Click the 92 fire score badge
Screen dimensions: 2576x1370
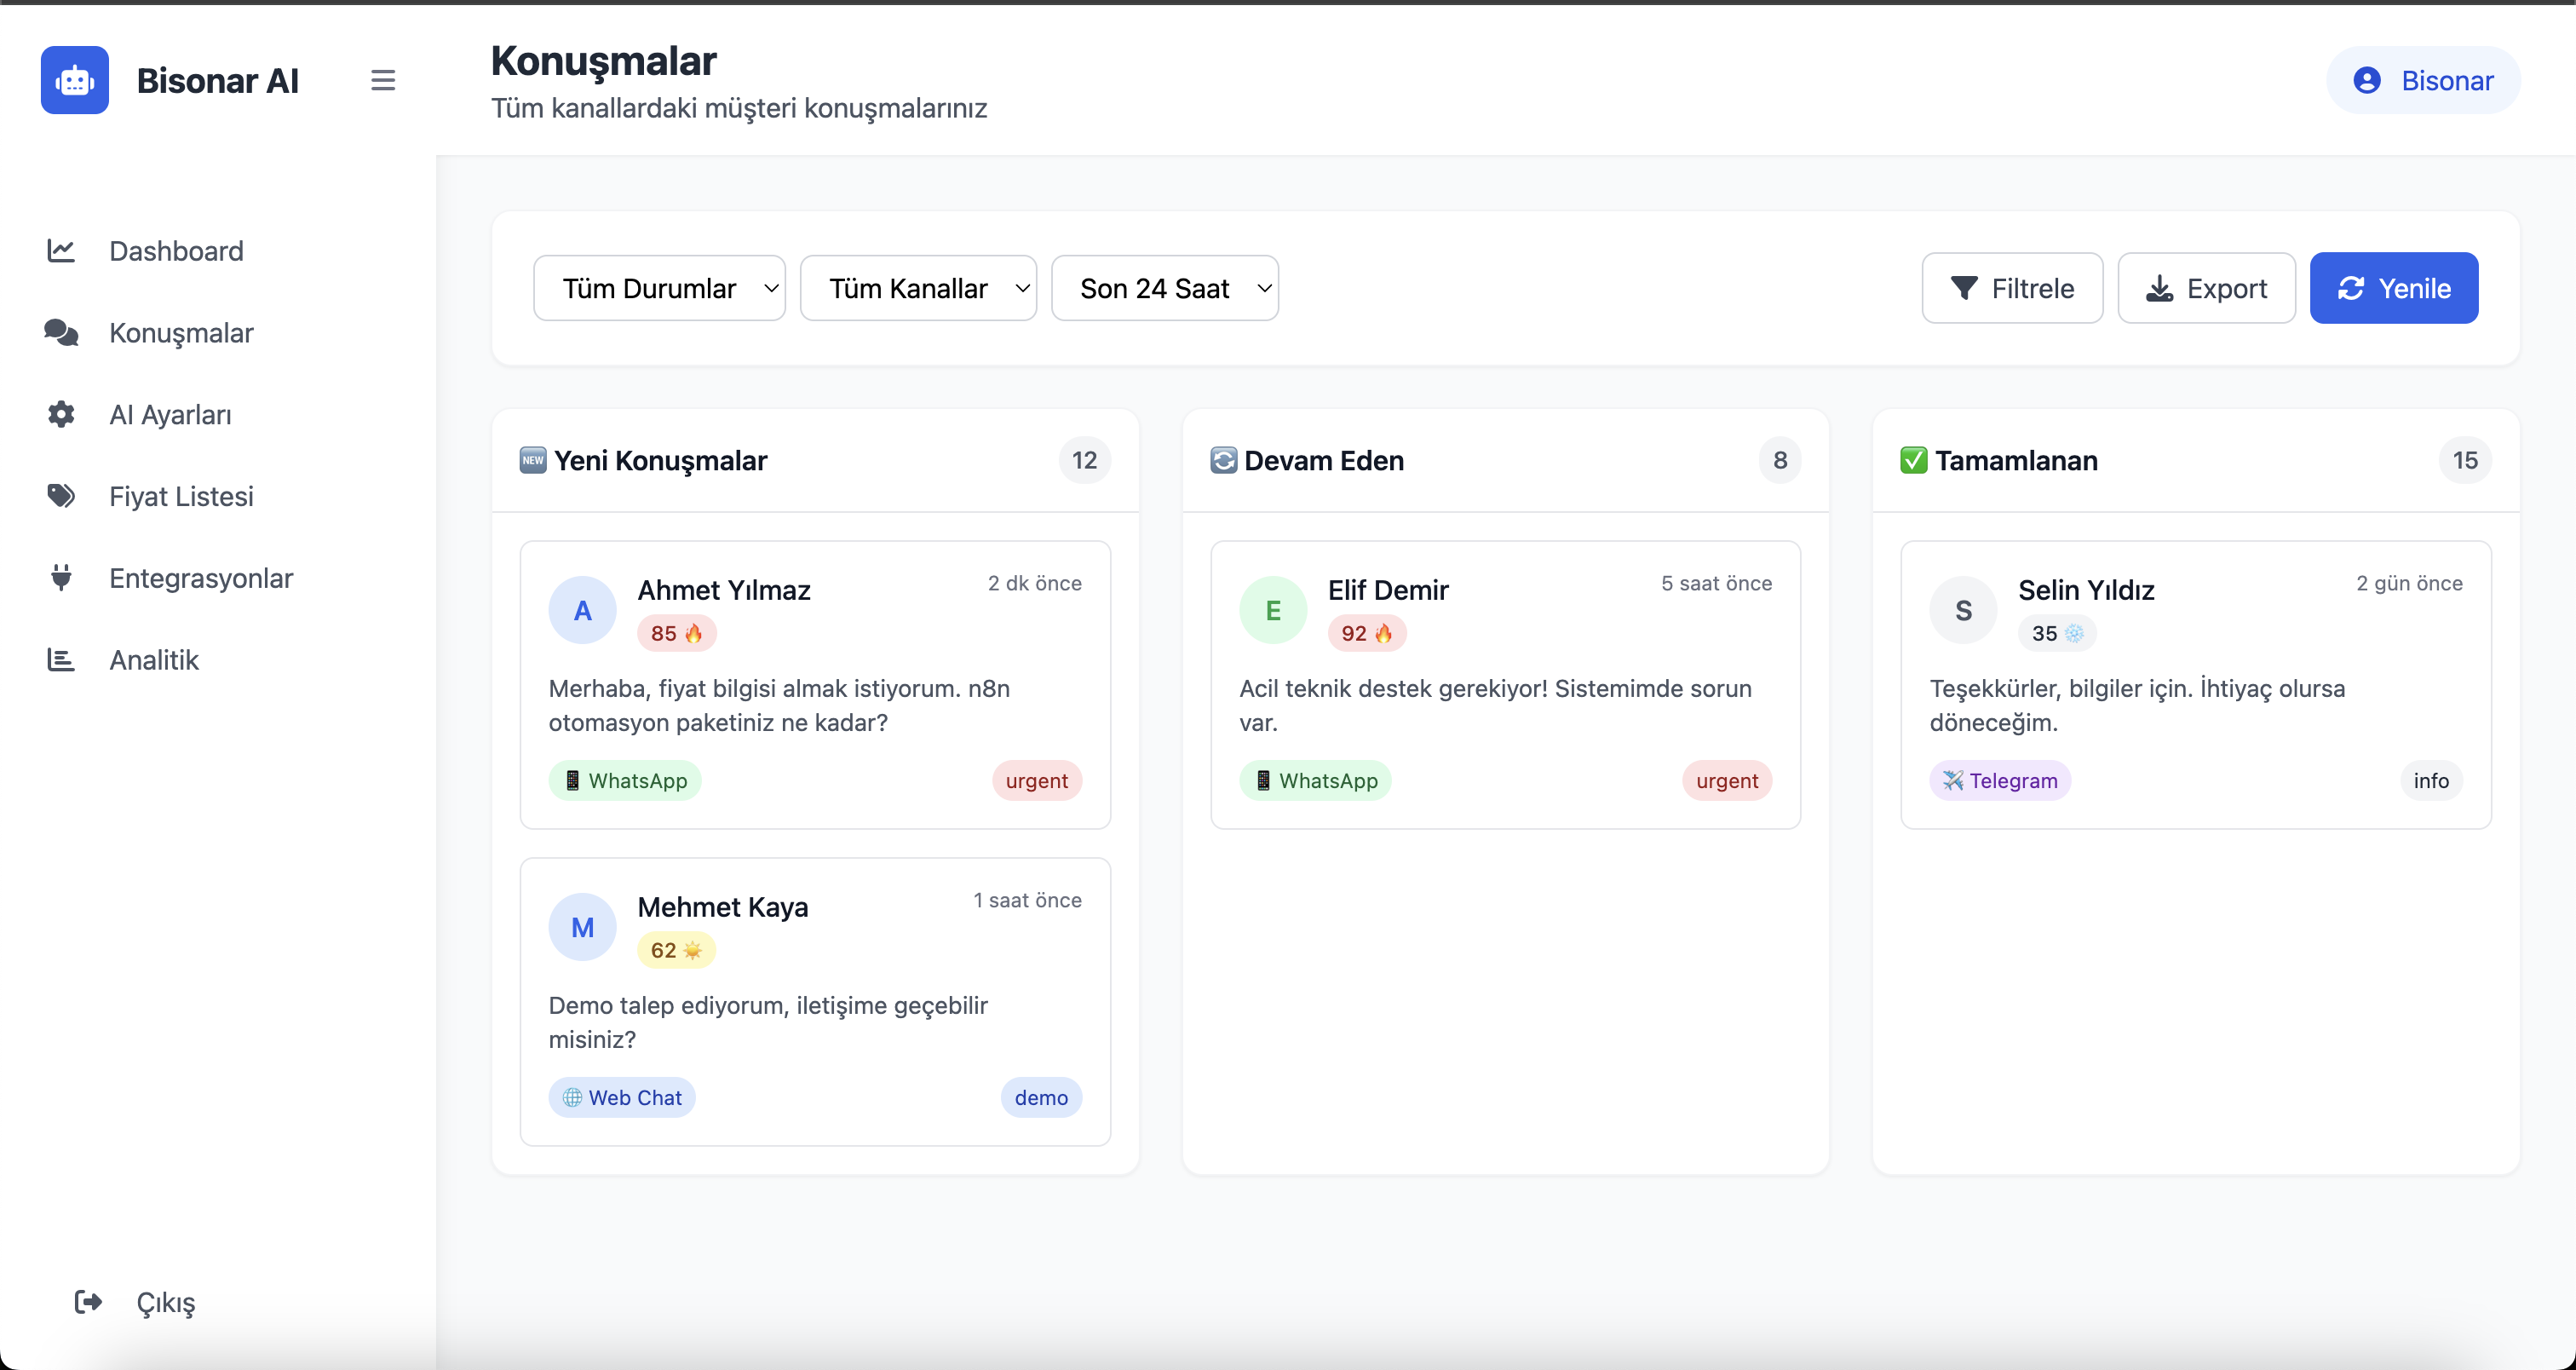pyautogui.click(x=1367, y=633)
